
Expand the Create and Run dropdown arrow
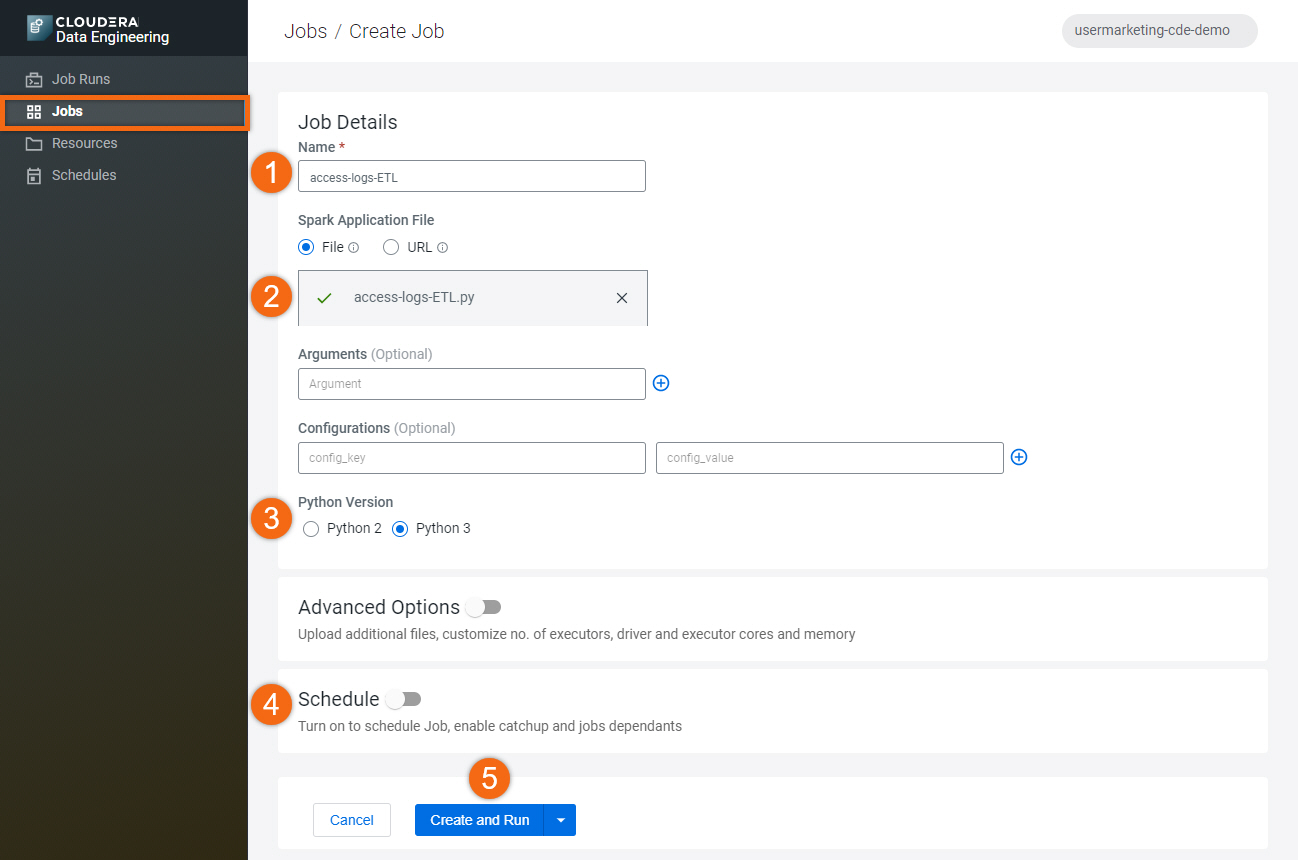coord(560,820)
